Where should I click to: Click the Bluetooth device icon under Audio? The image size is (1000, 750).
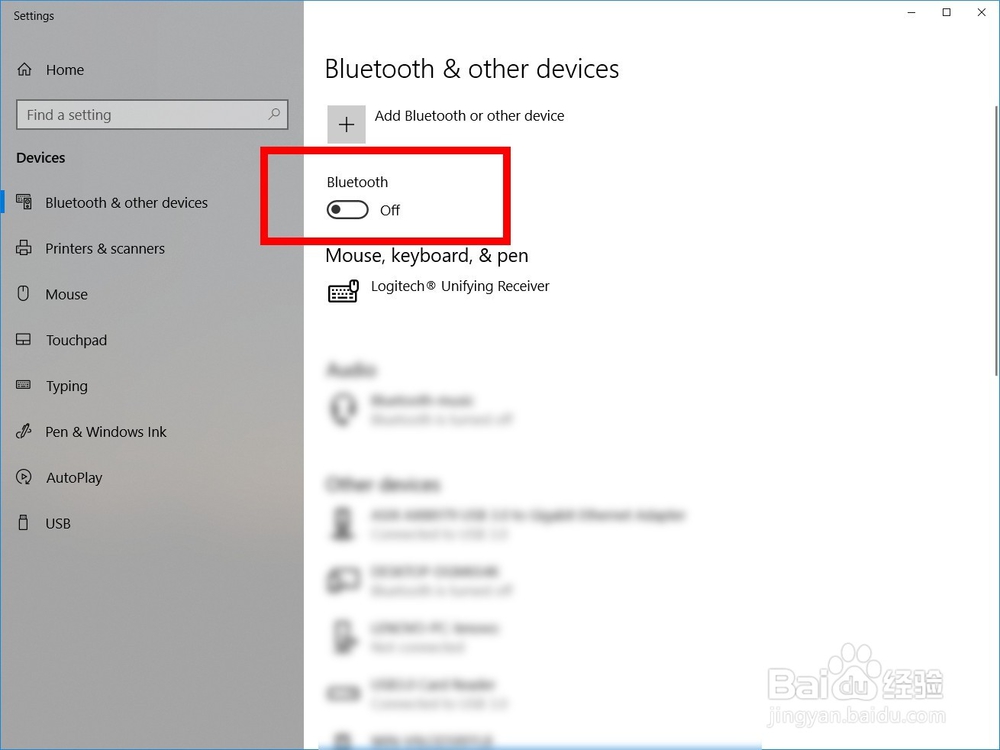pos(342,409)
